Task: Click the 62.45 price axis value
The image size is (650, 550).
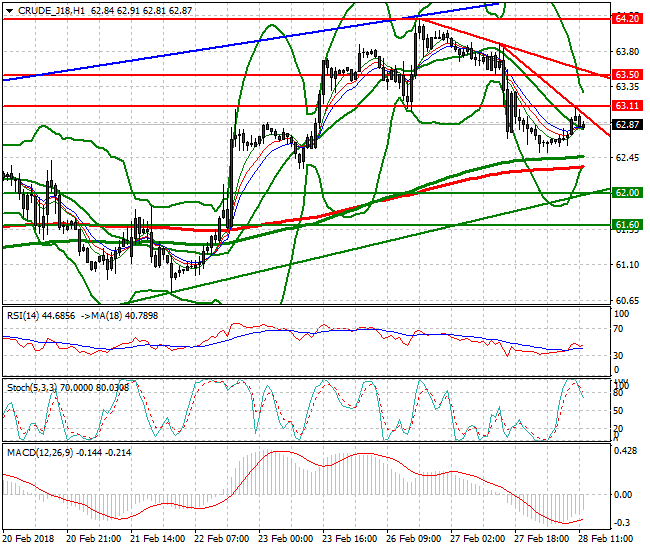Action: click(627, 158)
